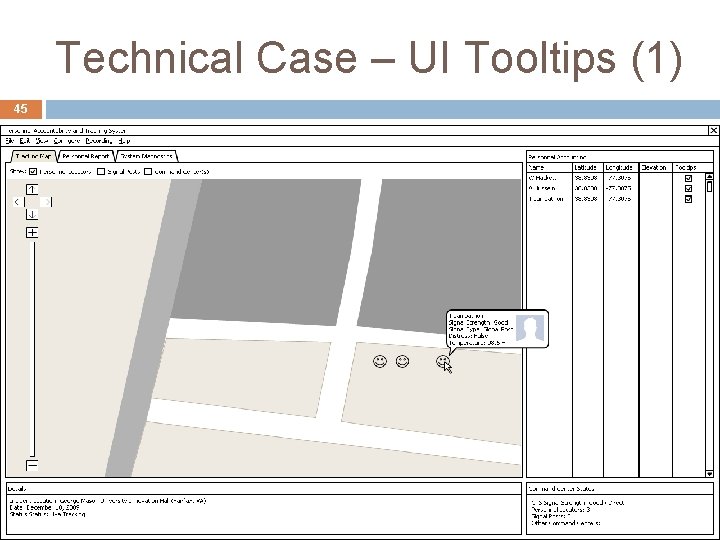Screen dimensions: 720x540
Task: Click the profile photo in the tooltip
Action: pos(530,328)
